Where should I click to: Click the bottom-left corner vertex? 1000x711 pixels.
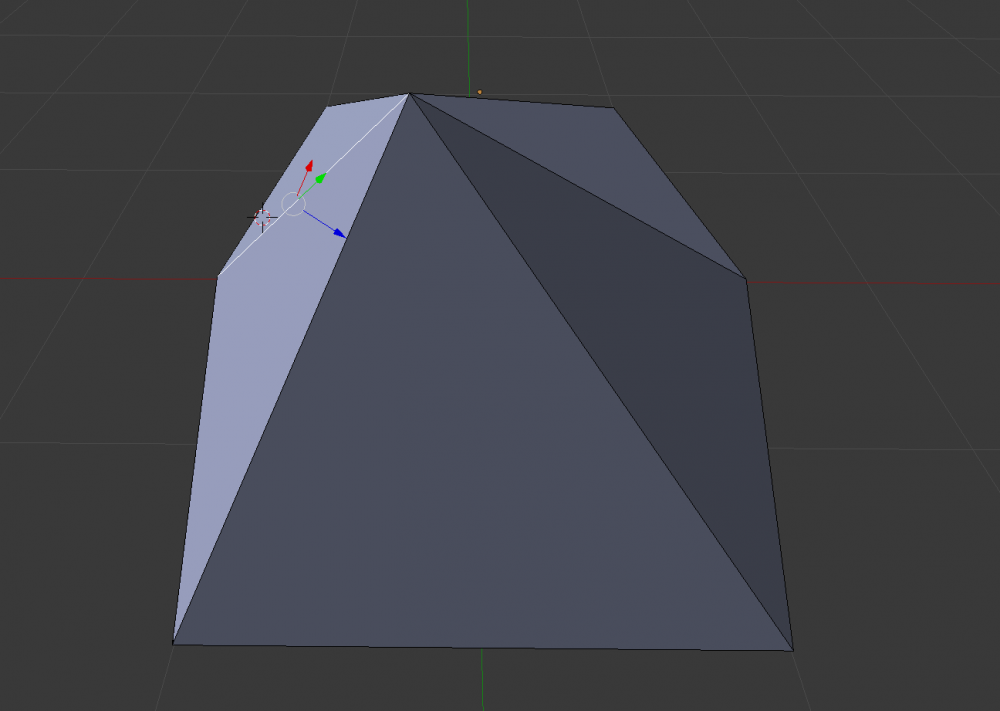point(176,643)
